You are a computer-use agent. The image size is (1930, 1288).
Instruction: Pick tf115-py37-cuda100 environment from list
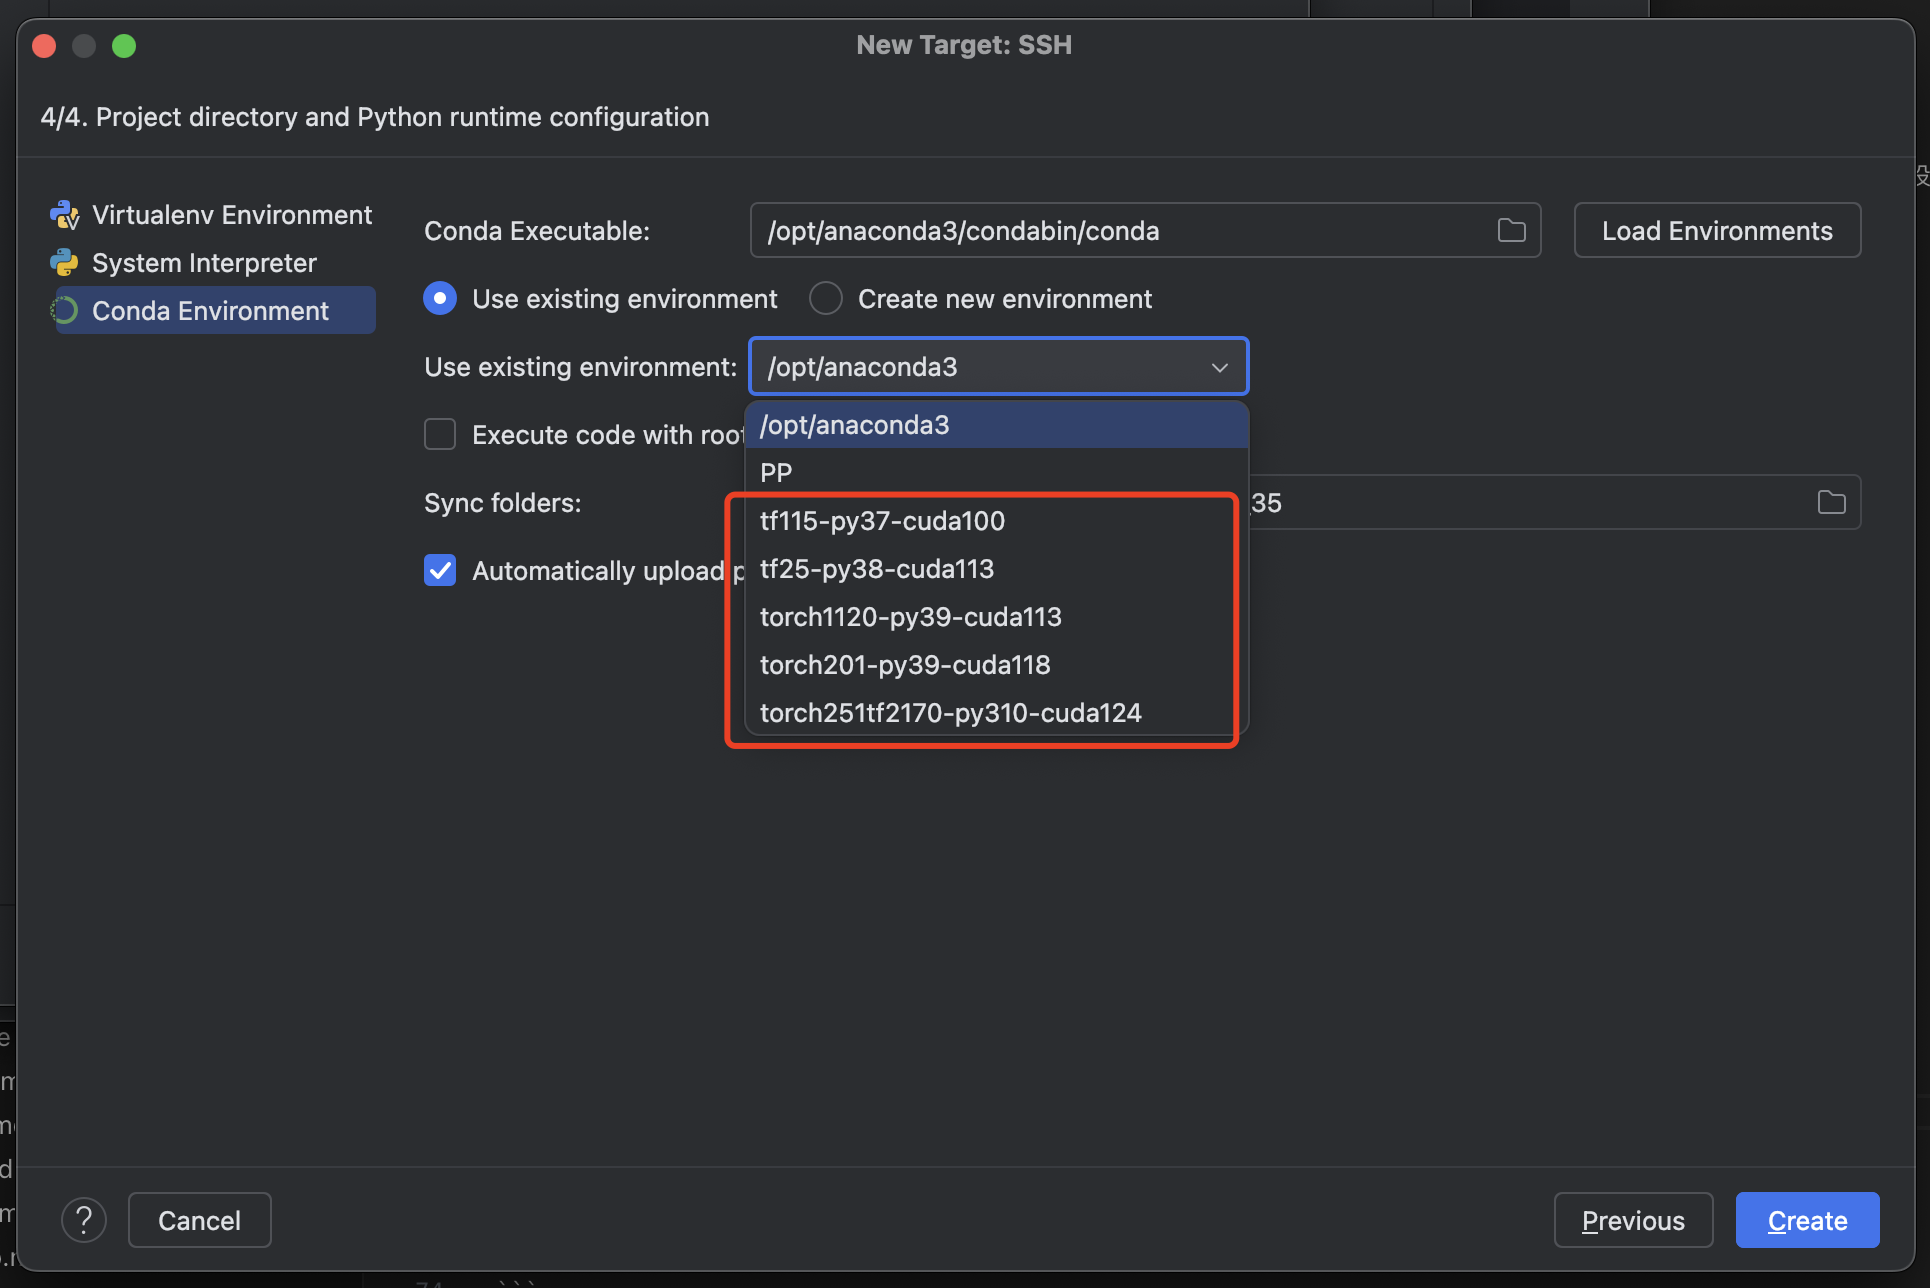click(x=882, y=521)
